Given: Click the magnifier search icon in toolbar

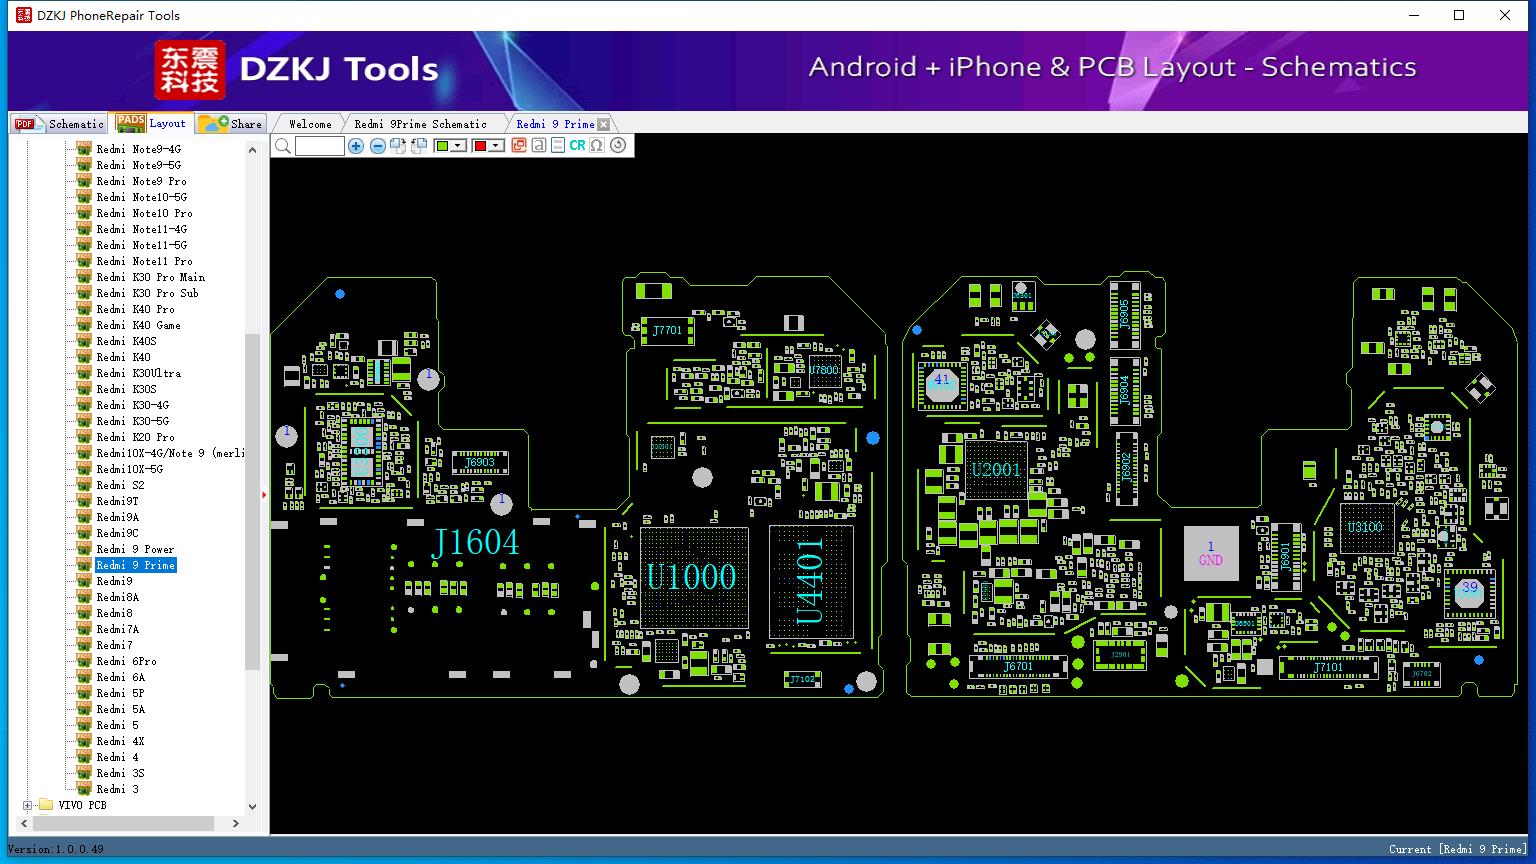Looking at the screenshot, I should [283, 146].
